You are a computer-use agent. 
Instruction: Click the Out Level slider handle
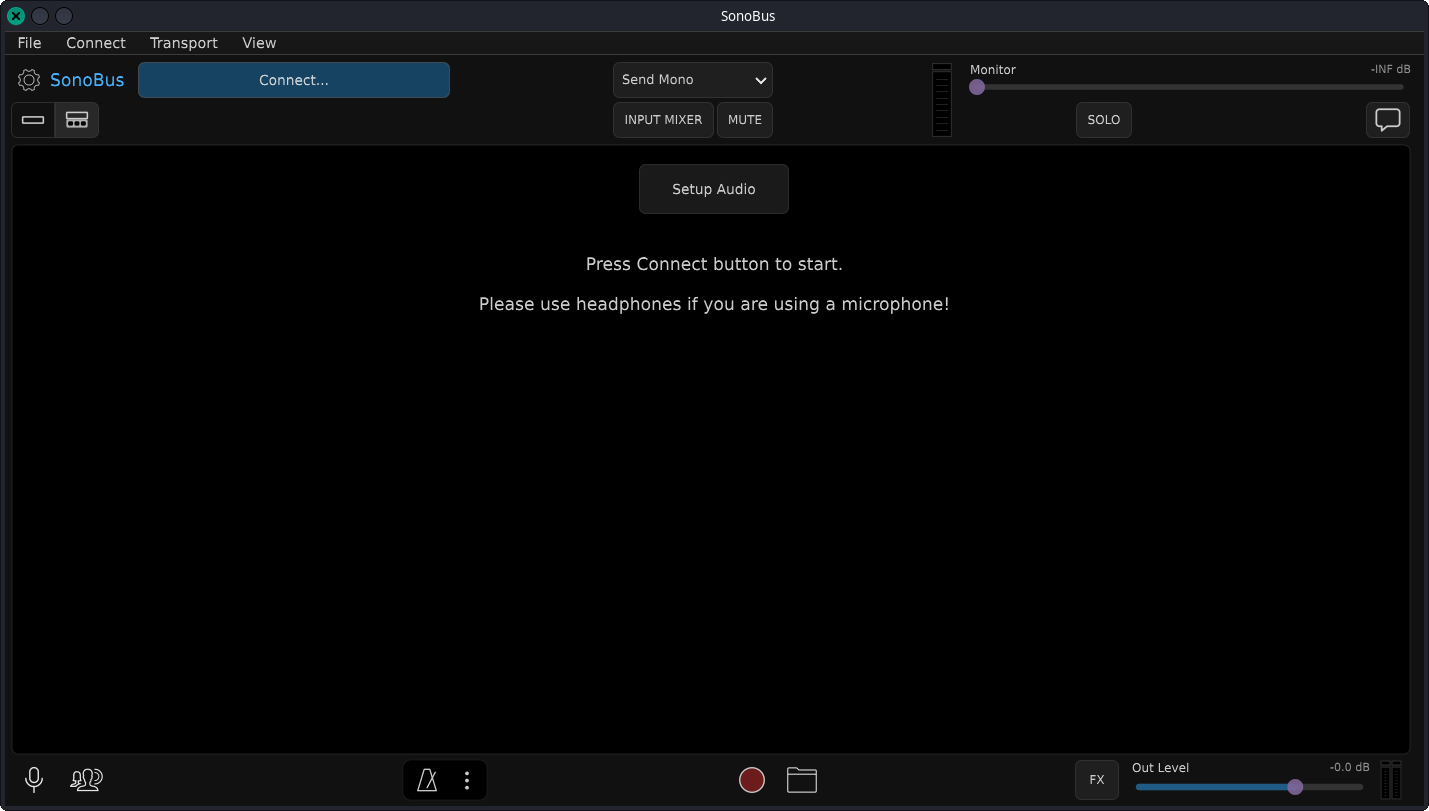(1295, 787)
